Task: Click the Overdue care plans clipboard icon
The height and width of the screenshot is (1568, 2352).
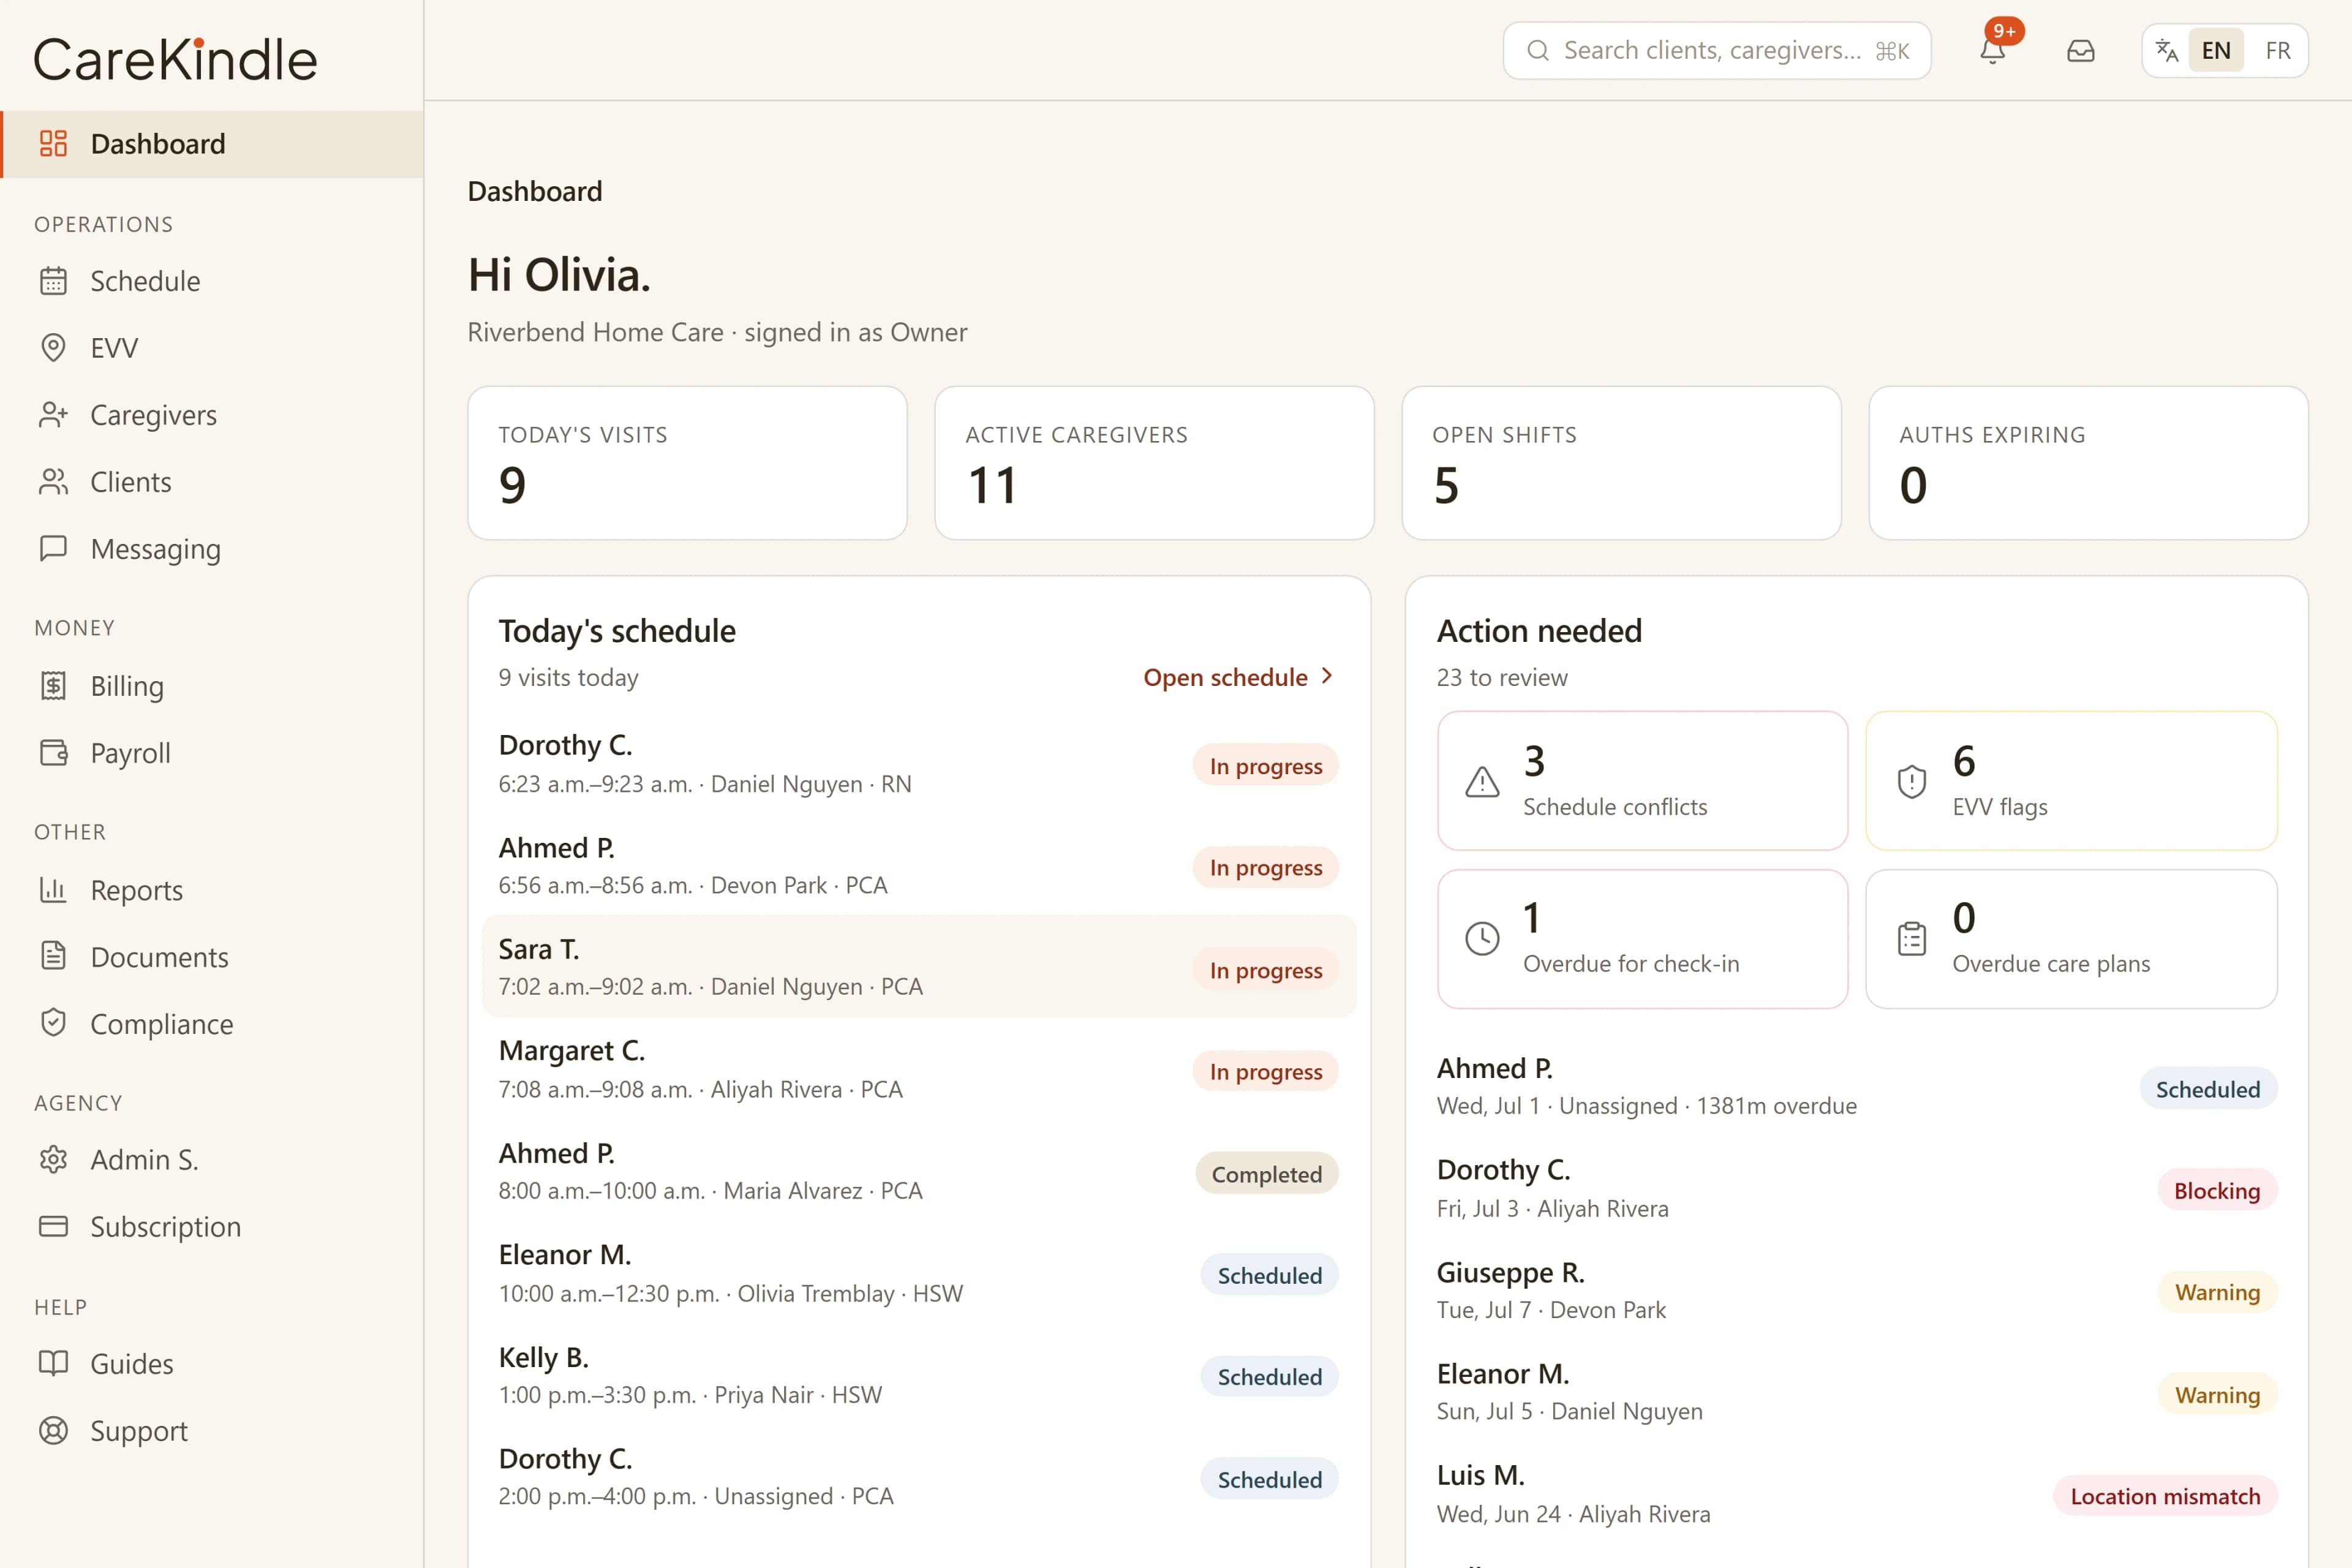Action: coord(1911,938)
